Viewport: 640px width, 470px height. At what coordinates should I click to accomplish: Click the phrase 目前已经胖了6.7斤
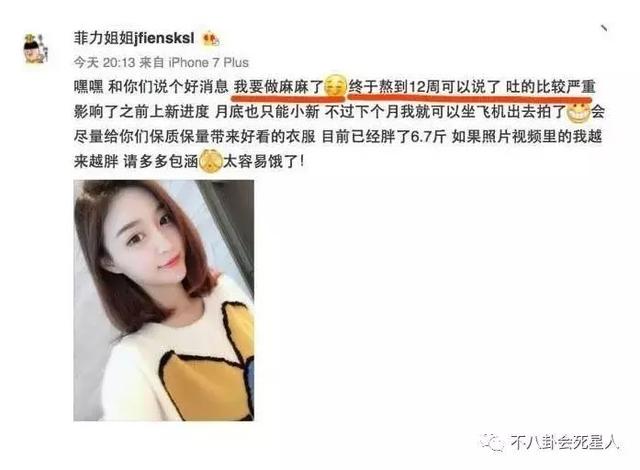(384, 137)
